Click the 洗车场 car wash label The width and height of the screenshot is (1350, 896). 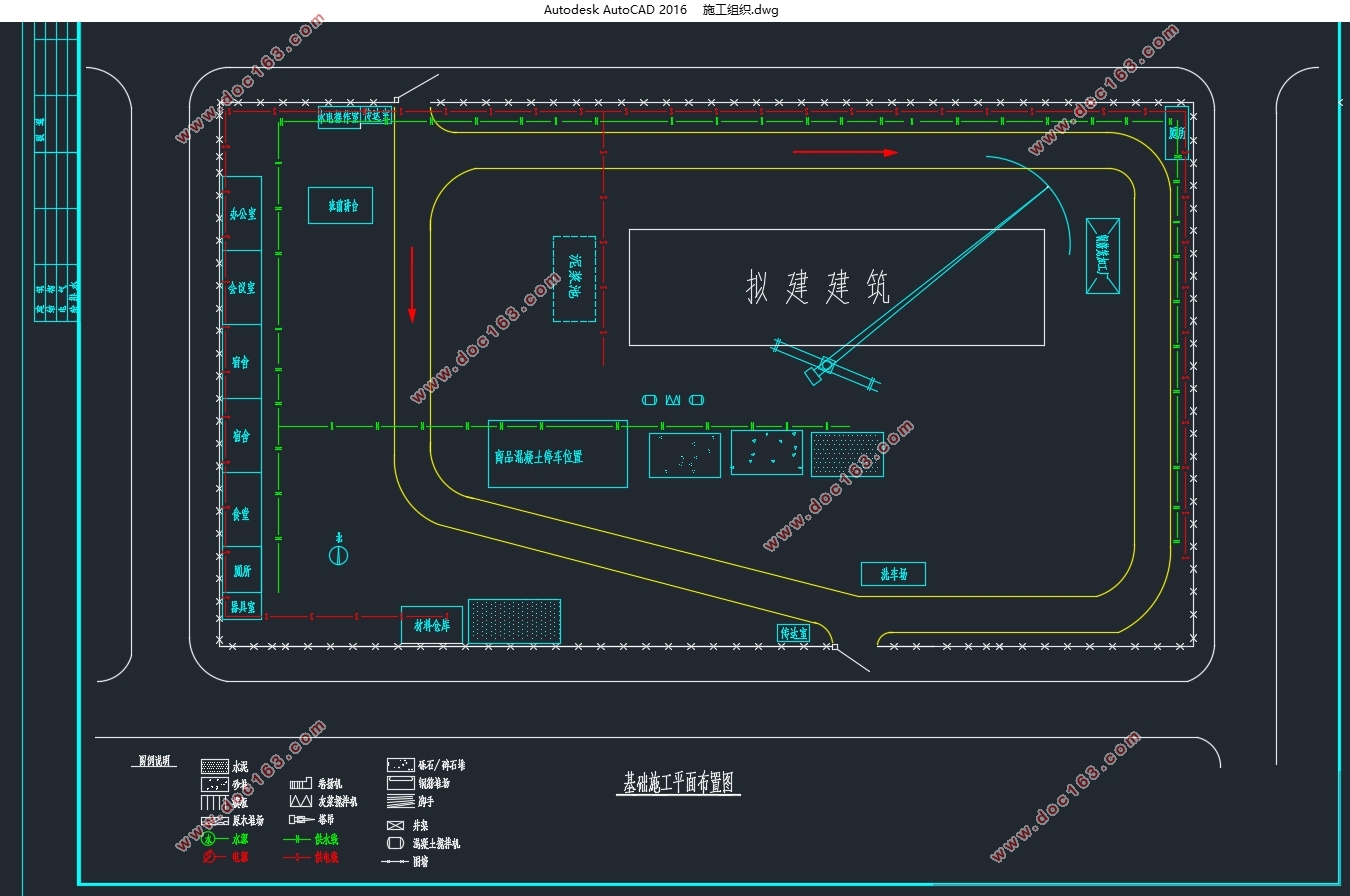tap(893, 574)
